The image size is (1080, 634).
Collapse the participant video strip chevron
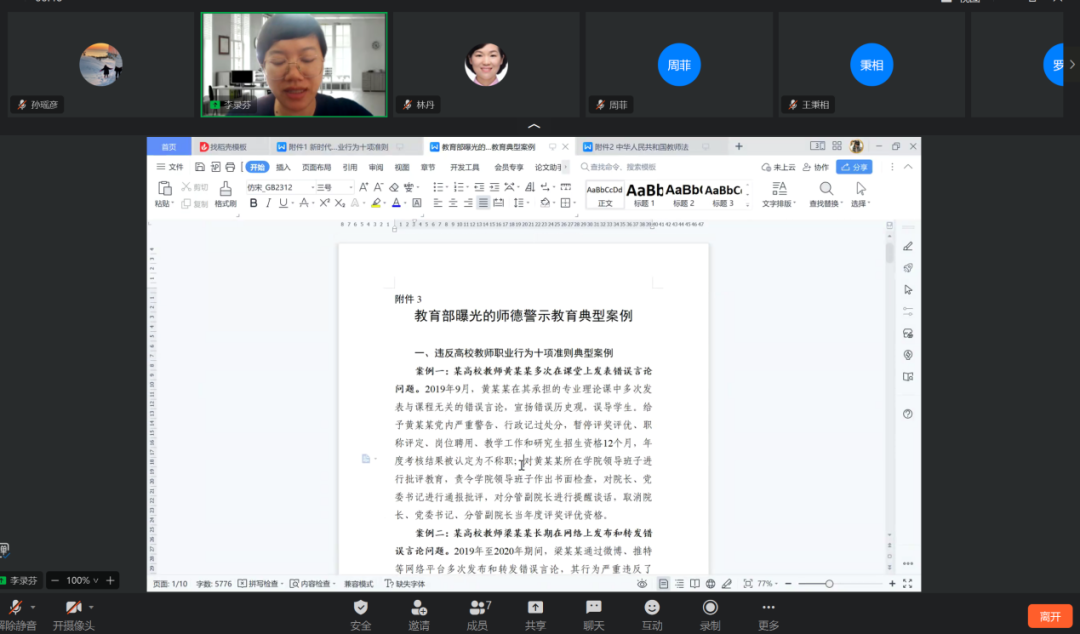(x=534, y=126)
